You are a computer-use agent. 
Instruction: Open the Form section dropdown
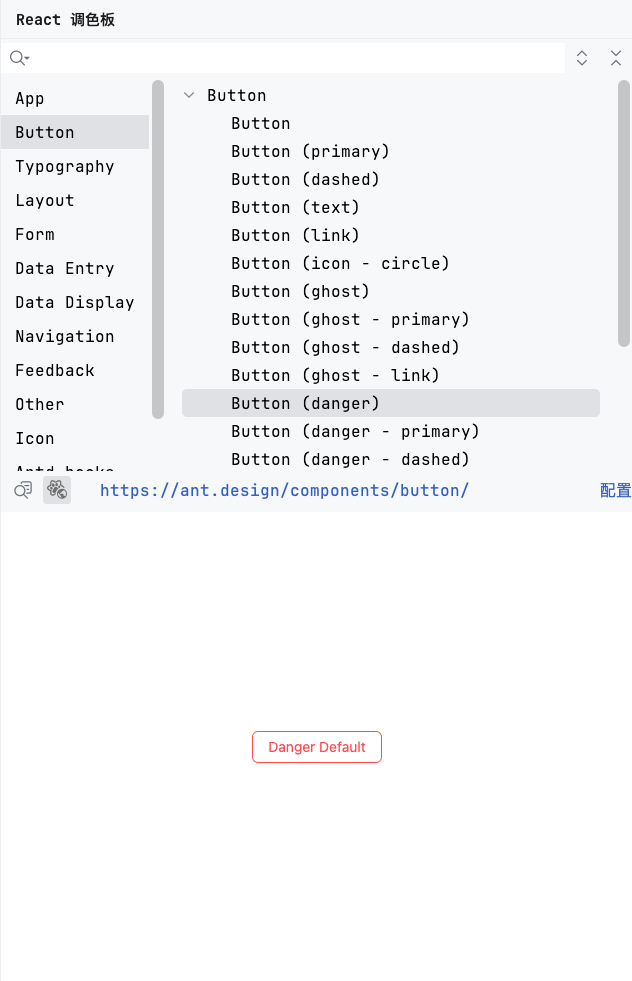tap(34, 234)
